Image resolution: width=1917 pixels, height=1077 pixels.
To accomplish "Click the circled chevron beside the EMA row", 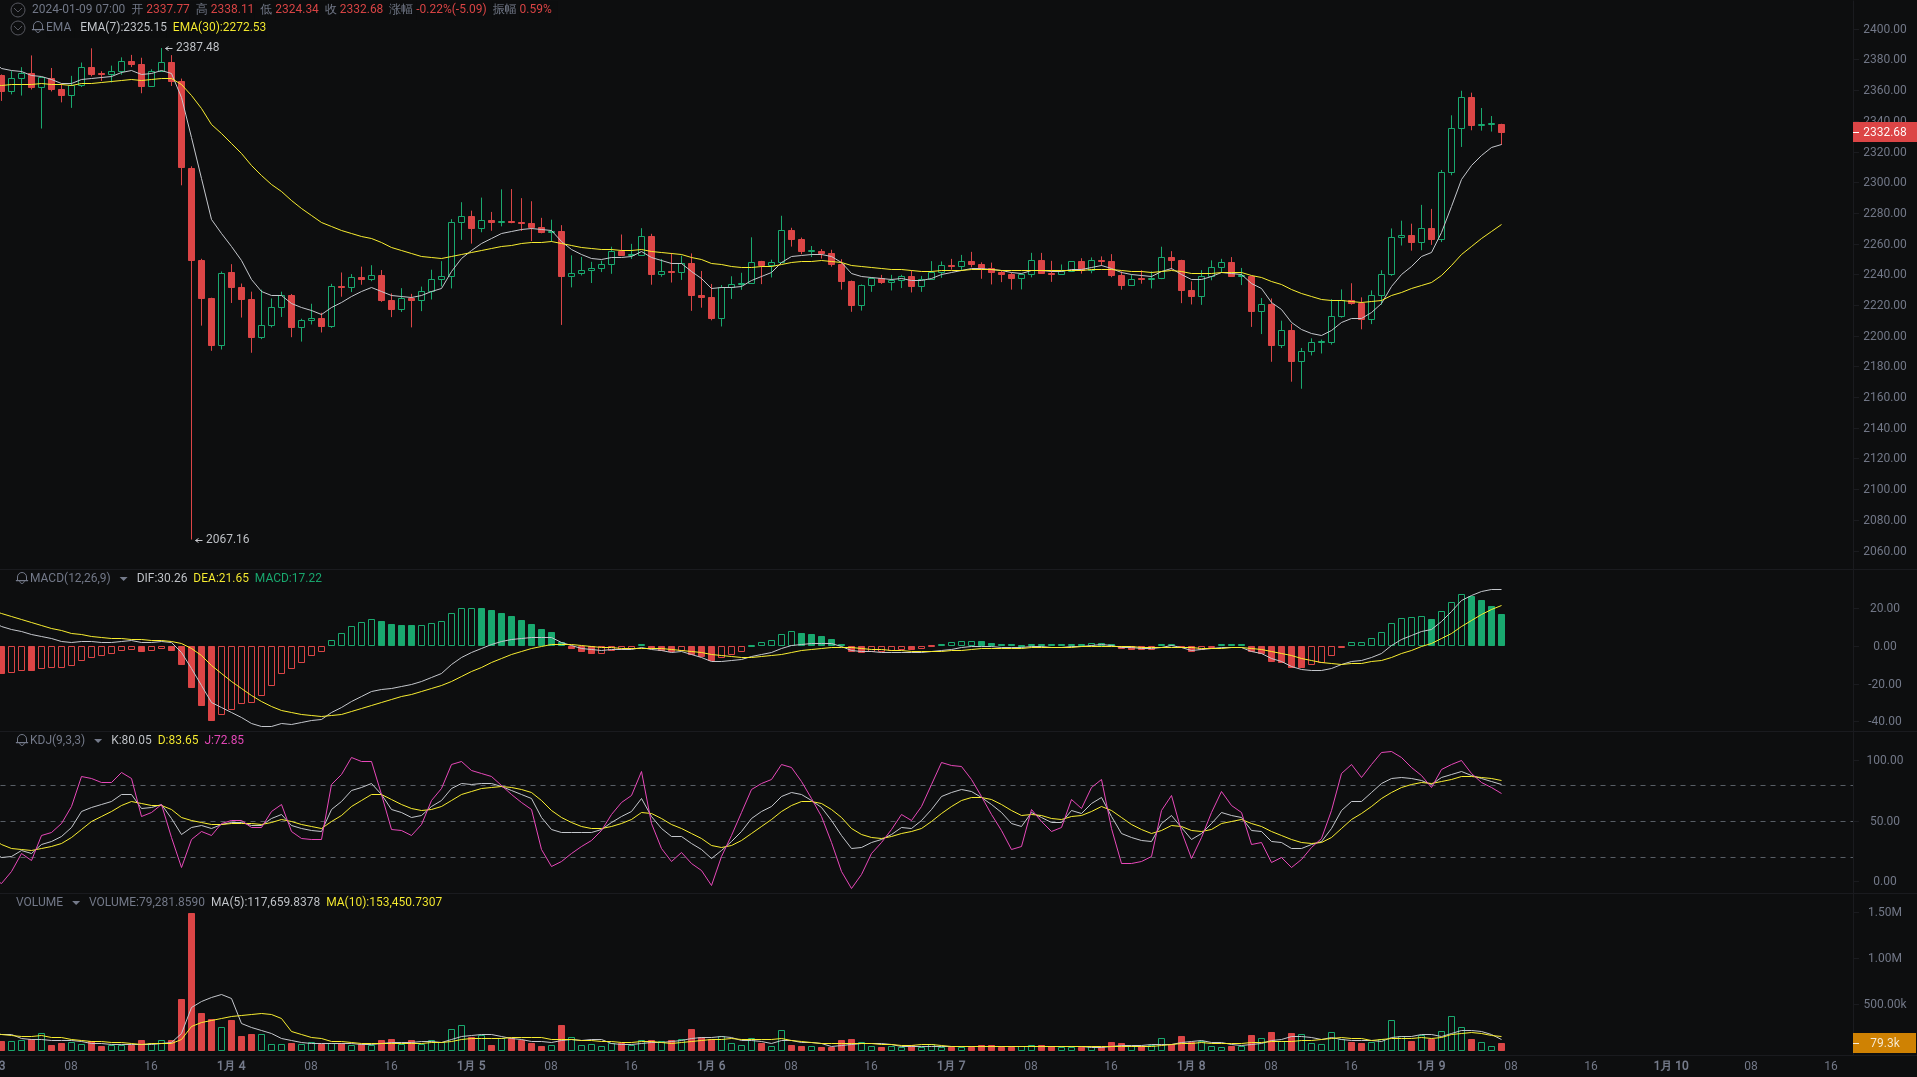I will tap(17, 27).
